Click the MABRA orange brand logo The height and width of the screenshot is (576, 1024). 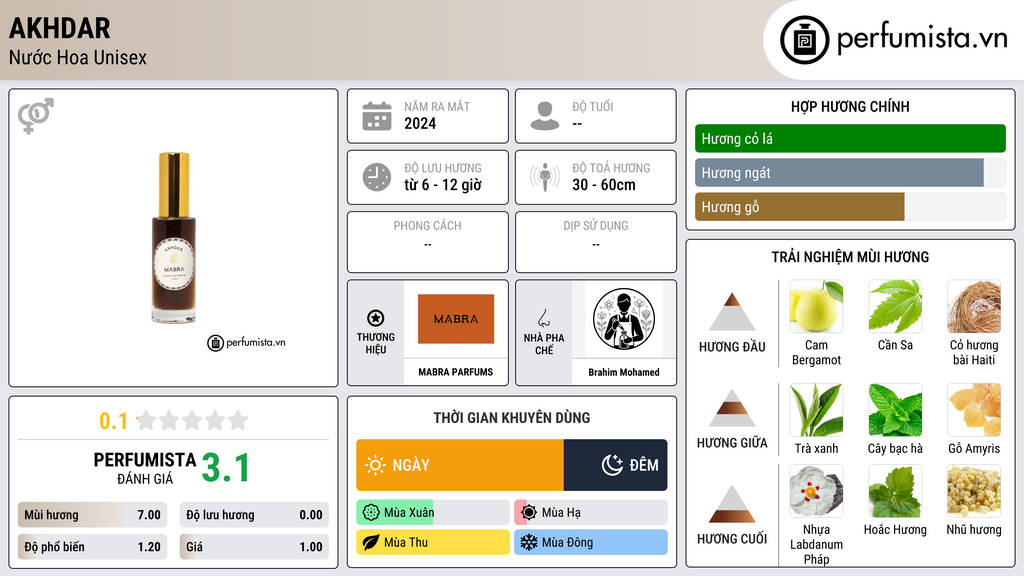(x=456, y=319)
